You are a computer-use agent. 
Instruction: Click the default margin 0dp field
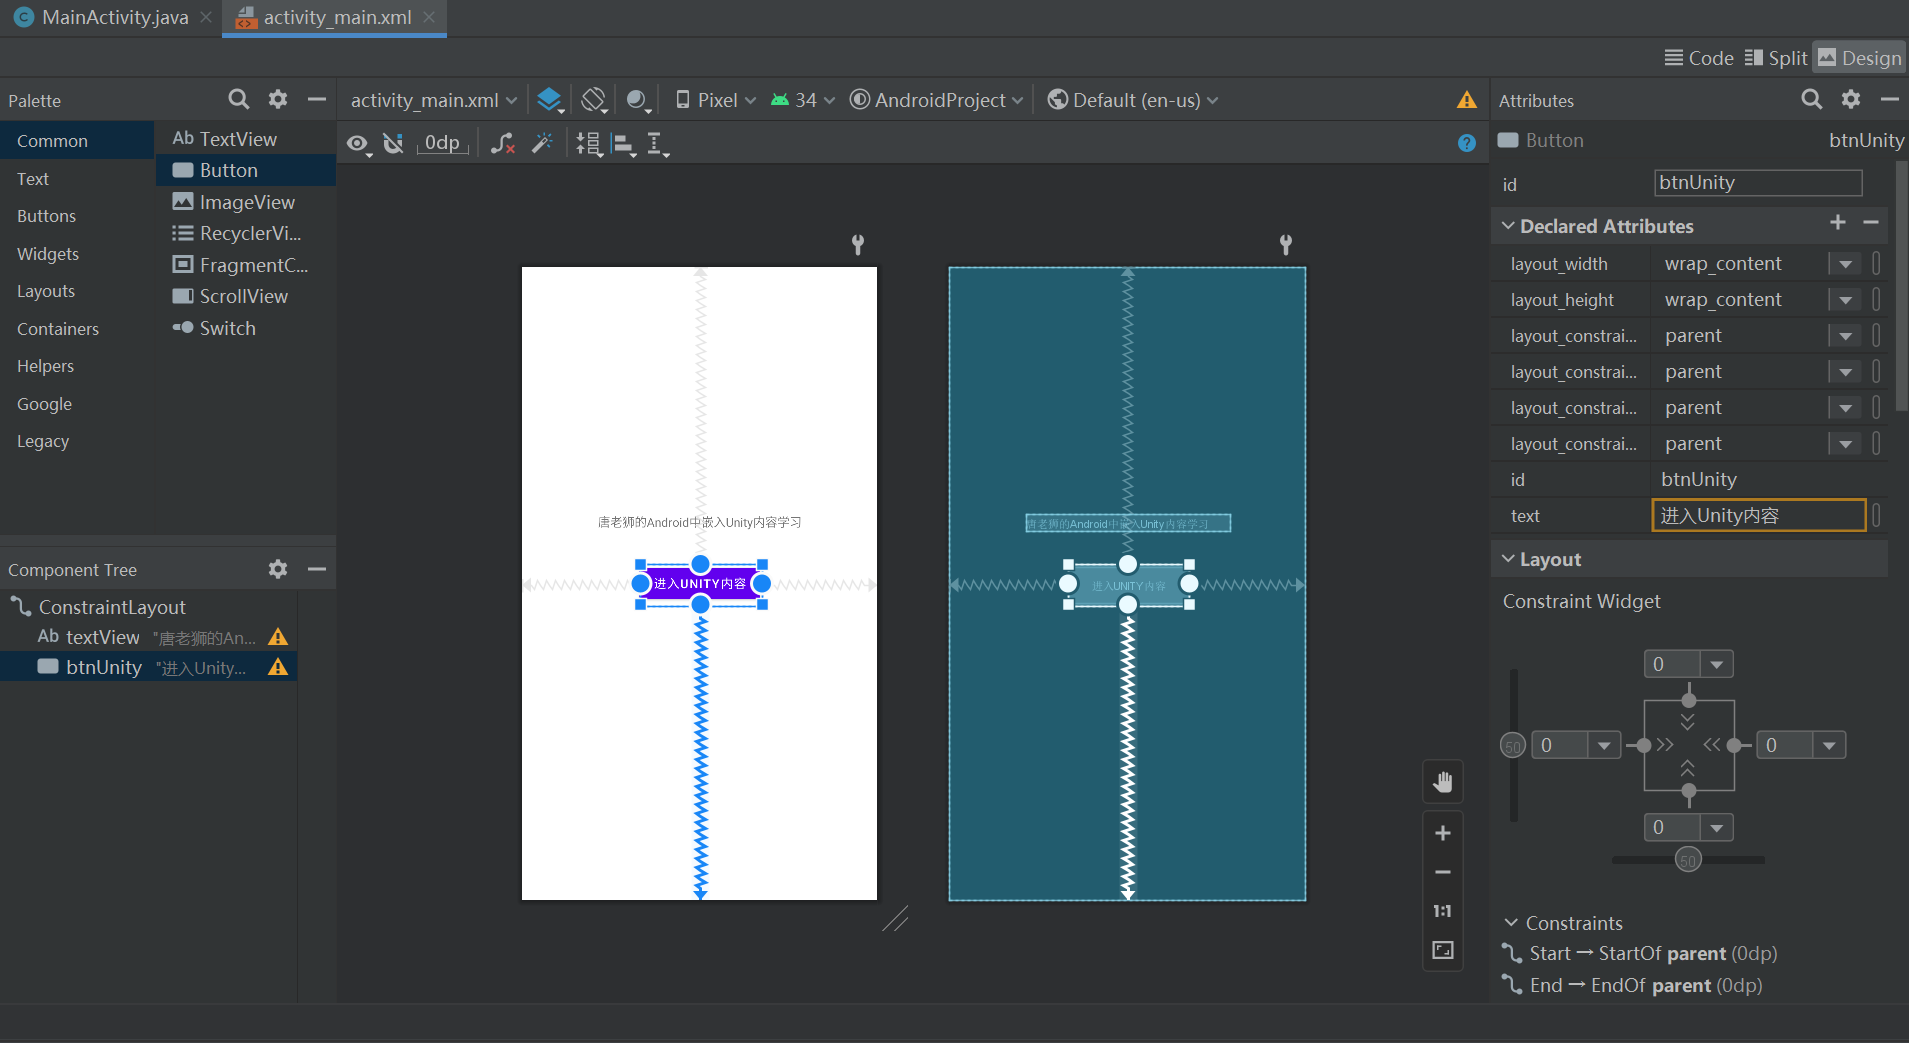[x=442, y=143]
